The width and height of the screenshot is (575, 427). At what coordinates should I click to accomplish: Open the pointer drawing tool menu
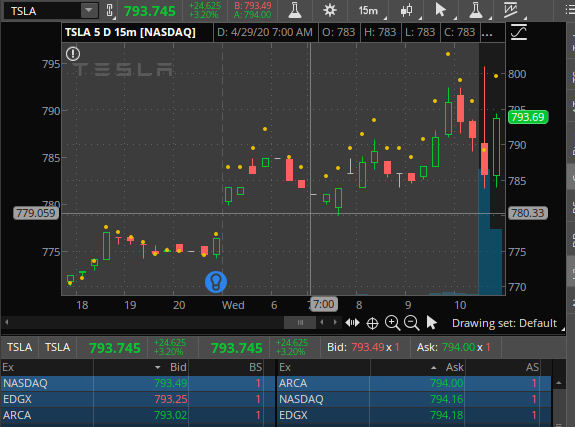click(x=440, y=10)
